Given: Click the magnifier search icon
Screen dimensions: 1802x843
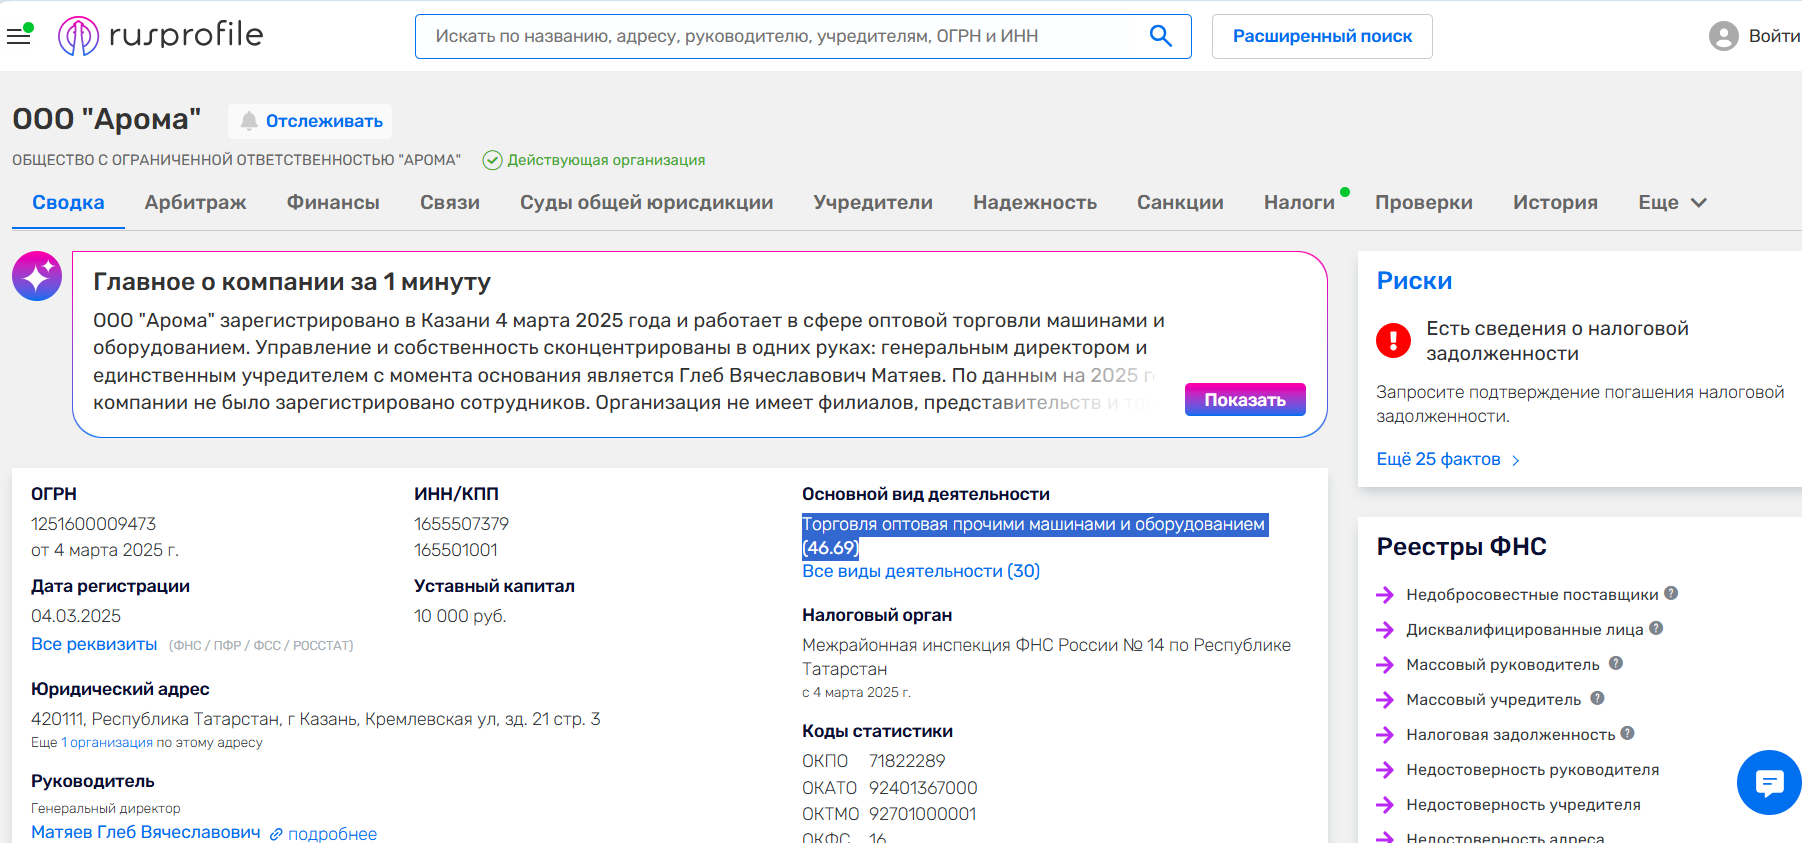Looking at the screenshot, I should coord(1160,36).
